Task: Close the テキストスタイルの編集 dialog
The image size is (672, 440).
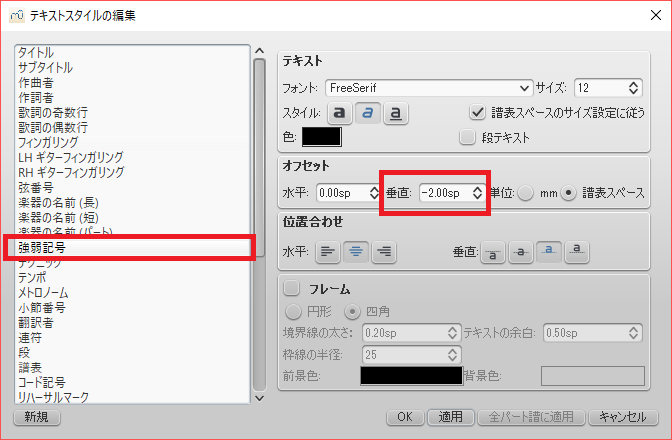Action: point(655,15)
